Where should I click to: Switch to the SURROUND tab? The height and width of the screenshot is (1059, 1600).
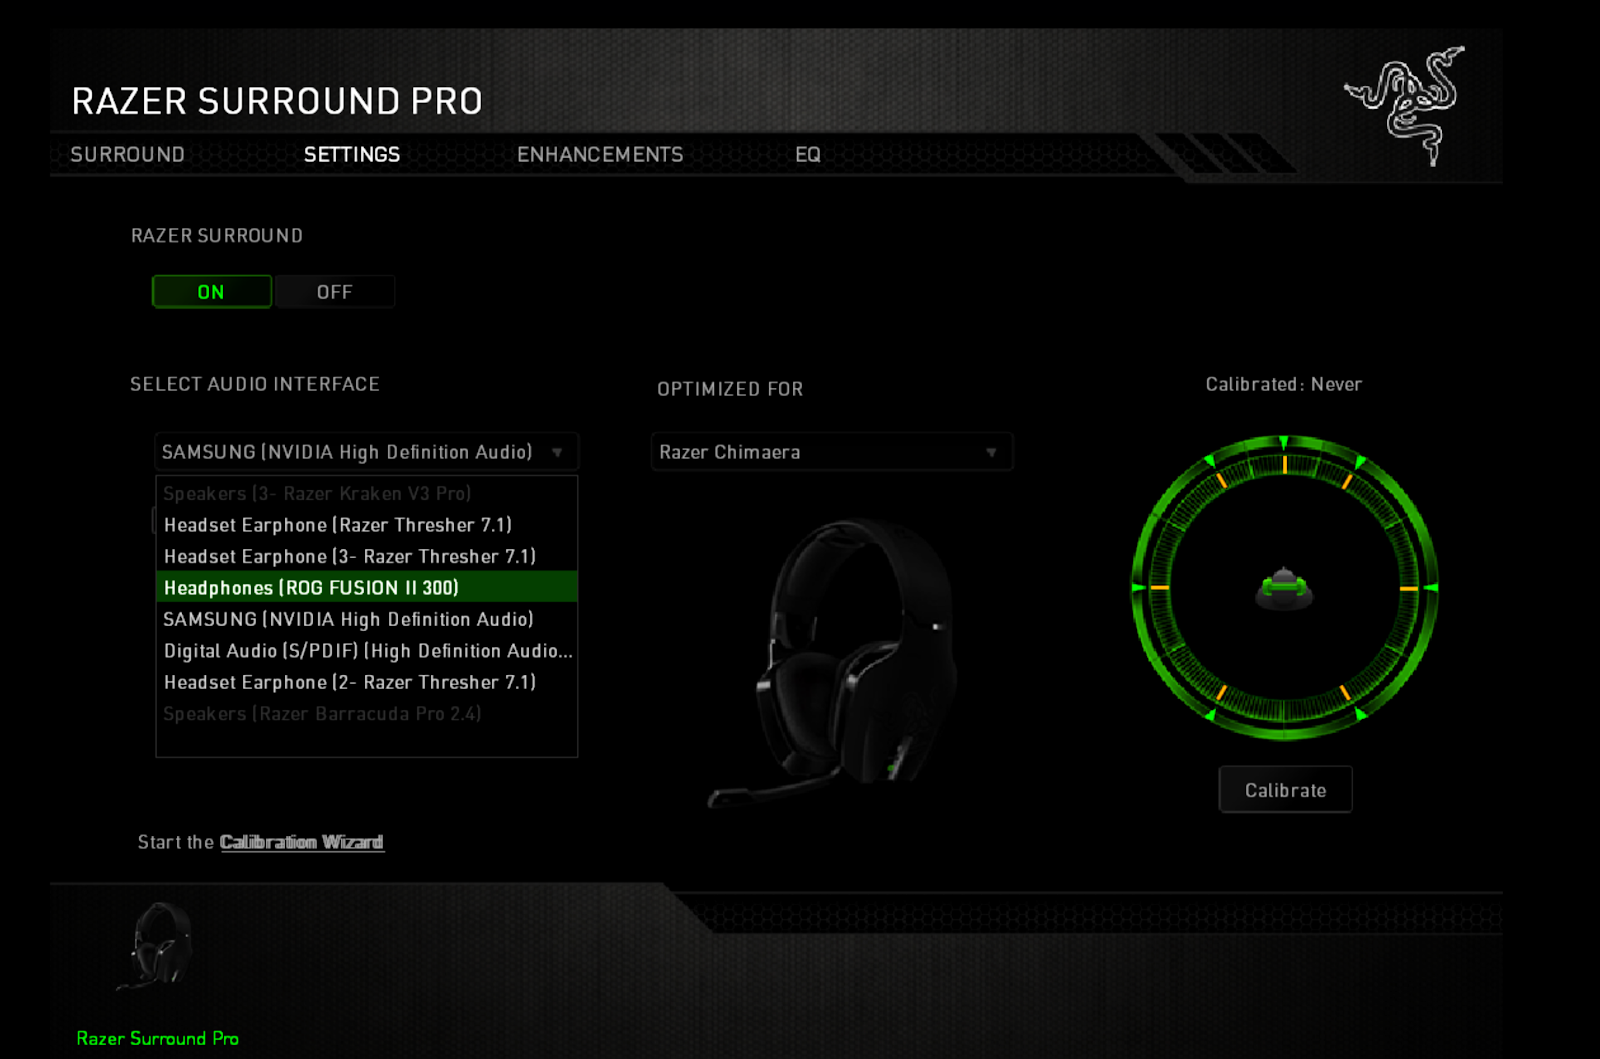[x=127, y=154]
